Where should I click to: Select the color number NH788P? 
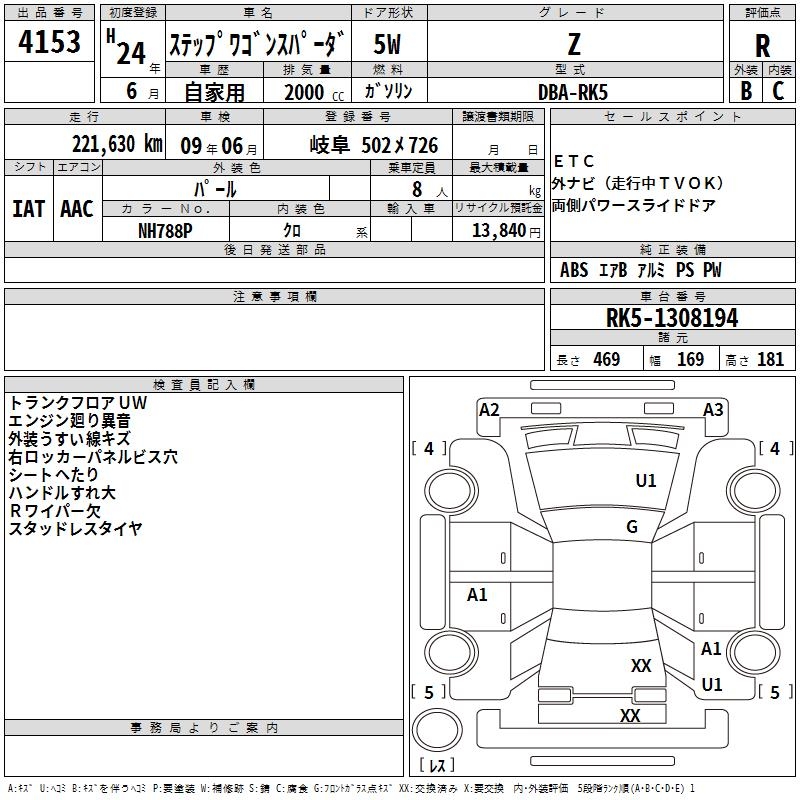coord(165,231)
